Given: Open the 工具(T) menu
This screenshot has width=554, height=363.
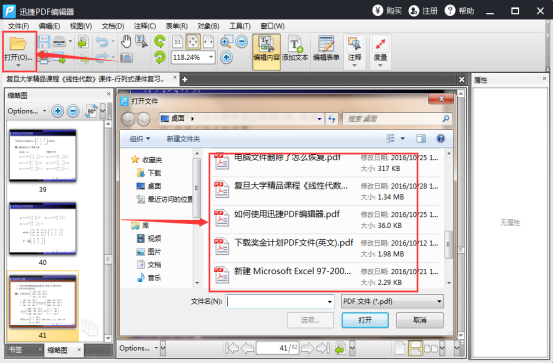Looking at the screenshot, I should click(240, 26).
